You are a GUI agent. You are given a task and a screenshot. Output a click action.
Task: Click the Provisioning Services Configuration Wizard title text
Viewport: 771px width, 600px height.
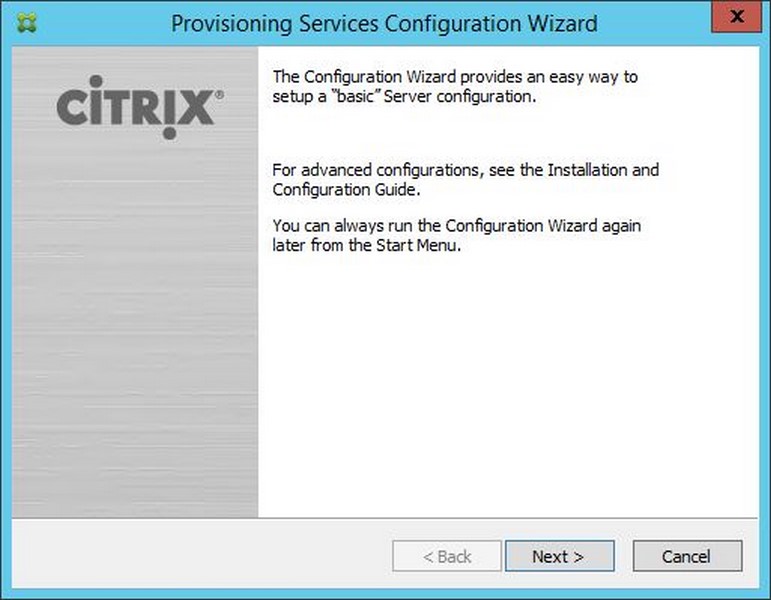(384, 23)
